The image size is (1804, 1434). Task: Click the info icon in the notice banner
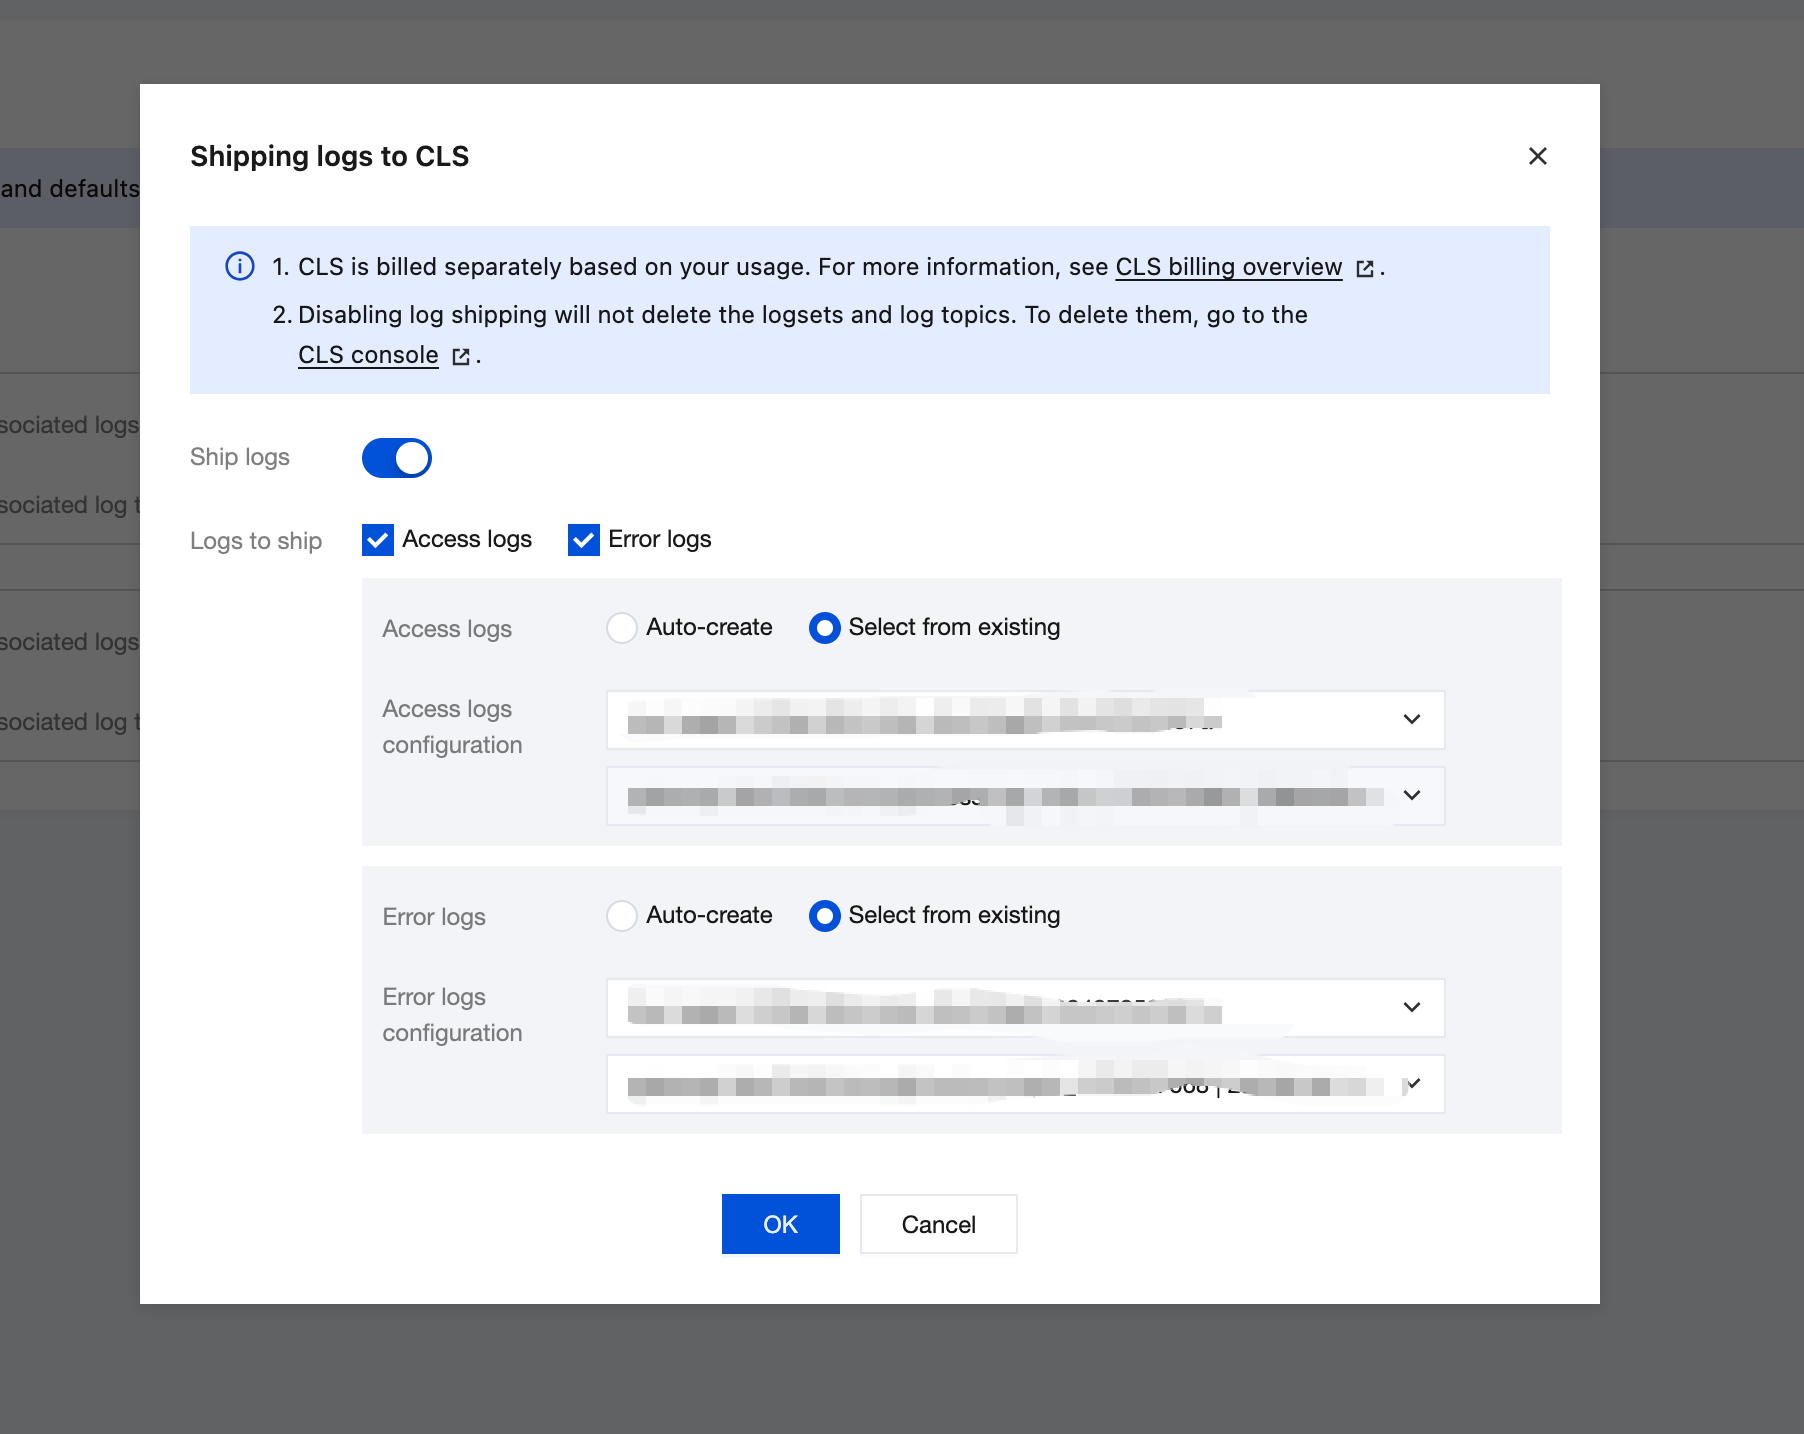pos(240,266)
